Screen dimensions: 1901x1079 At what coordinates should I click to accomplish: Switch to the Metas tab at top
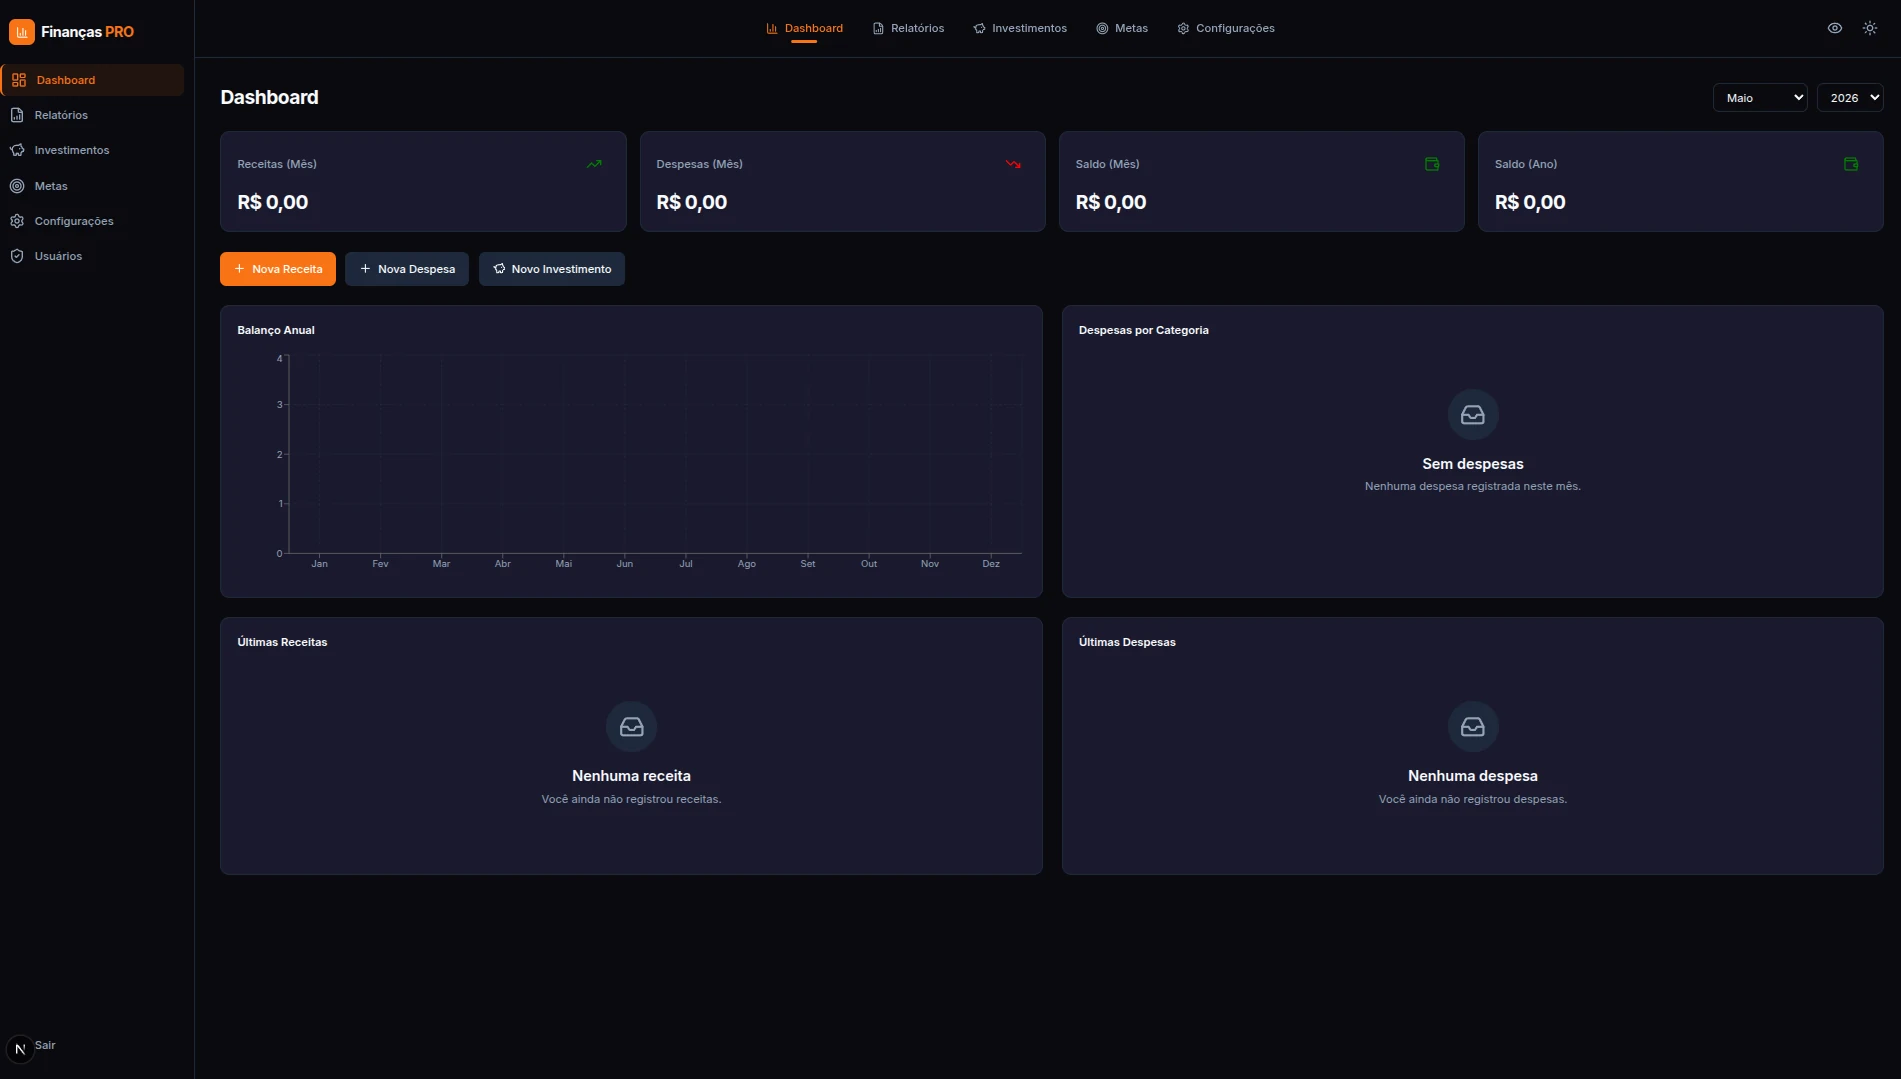tap(1122, 28)
